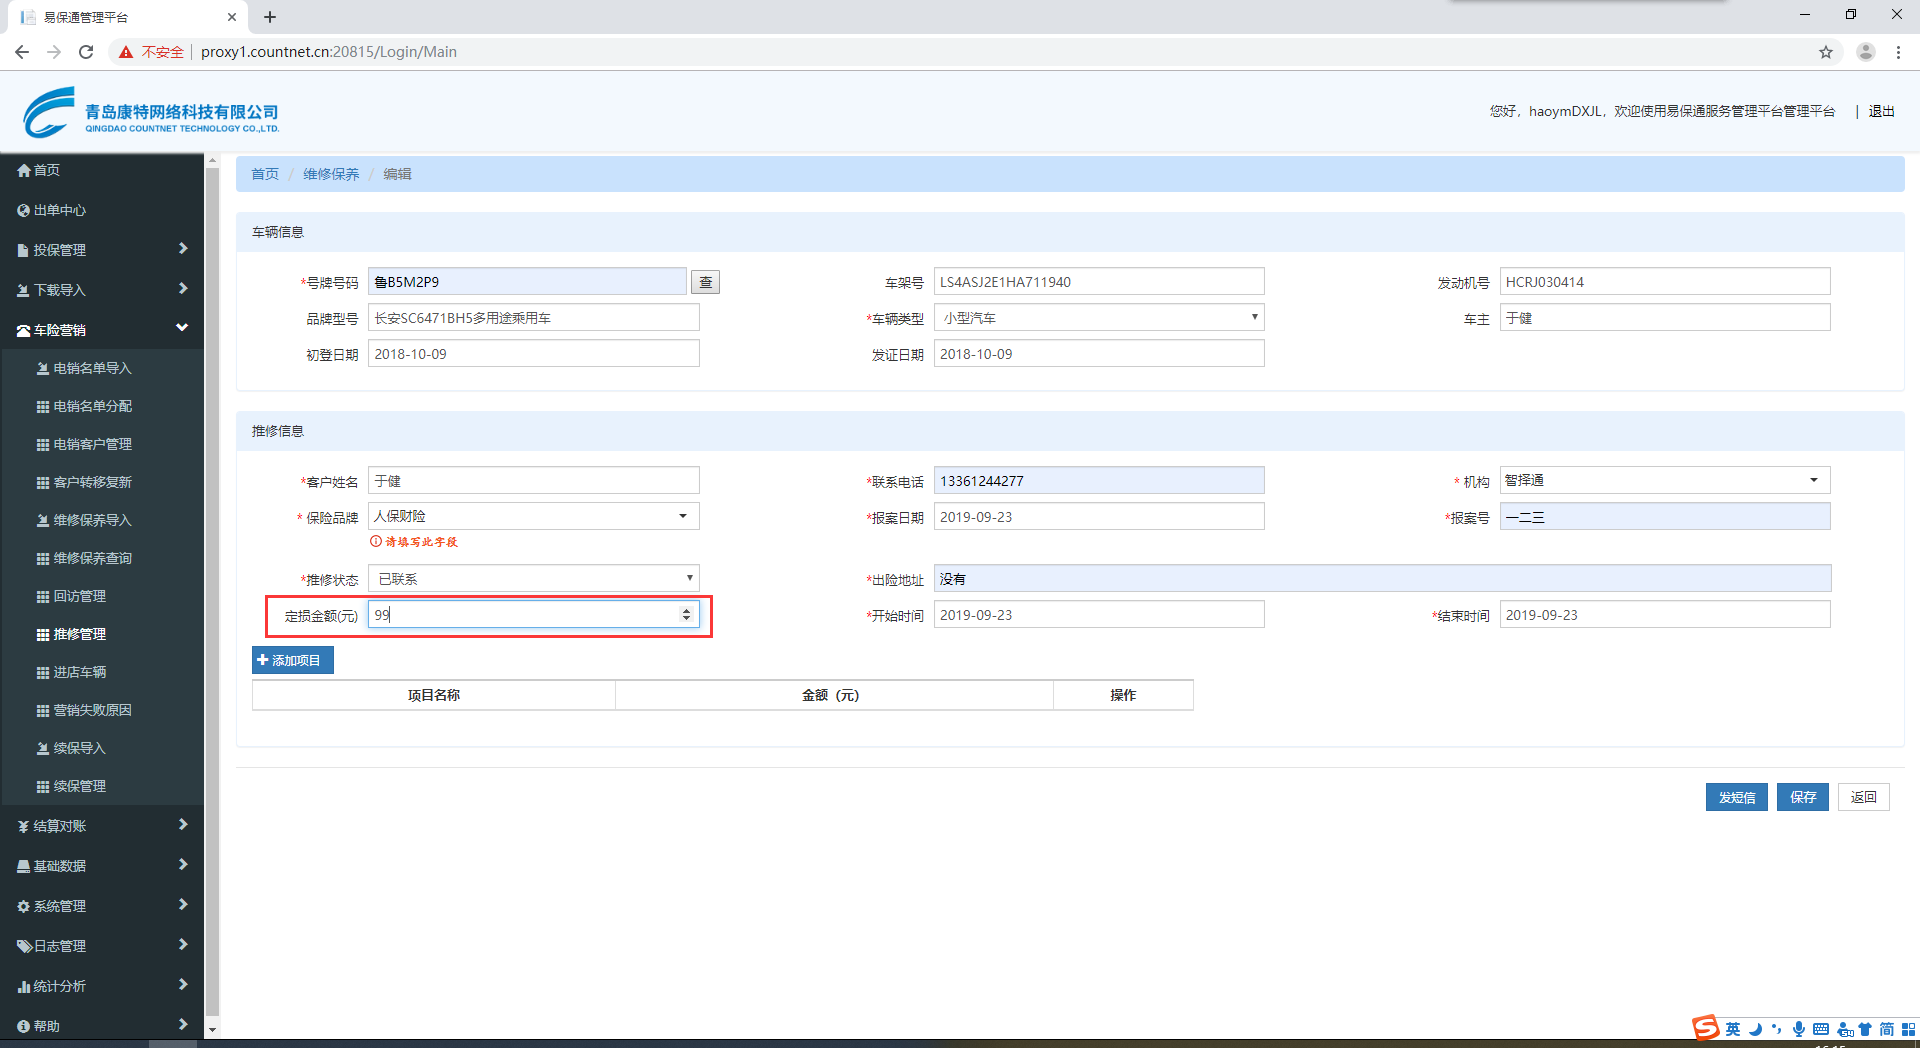The width and height of the screenshot is (1920, 1048).
Task: Click 维修保养 breadcrumb link
Action: coord(331,174)
